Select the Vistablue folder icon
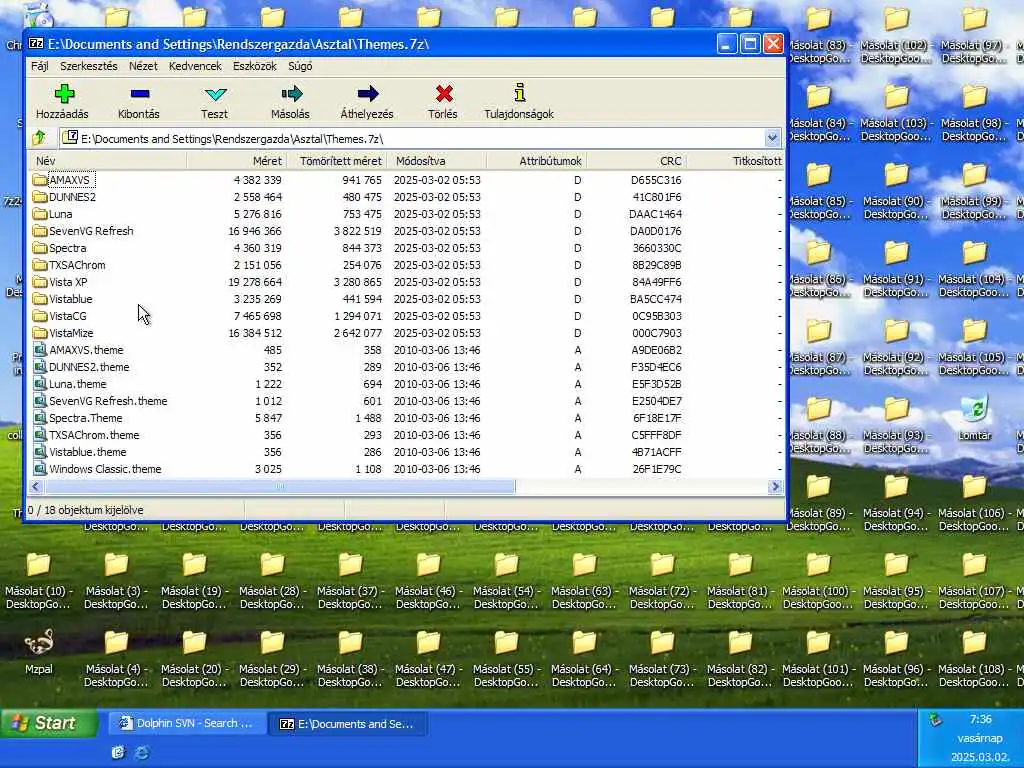Viewport: 1024px width, 768px height. pyautogui.click(x=40, y=298)
